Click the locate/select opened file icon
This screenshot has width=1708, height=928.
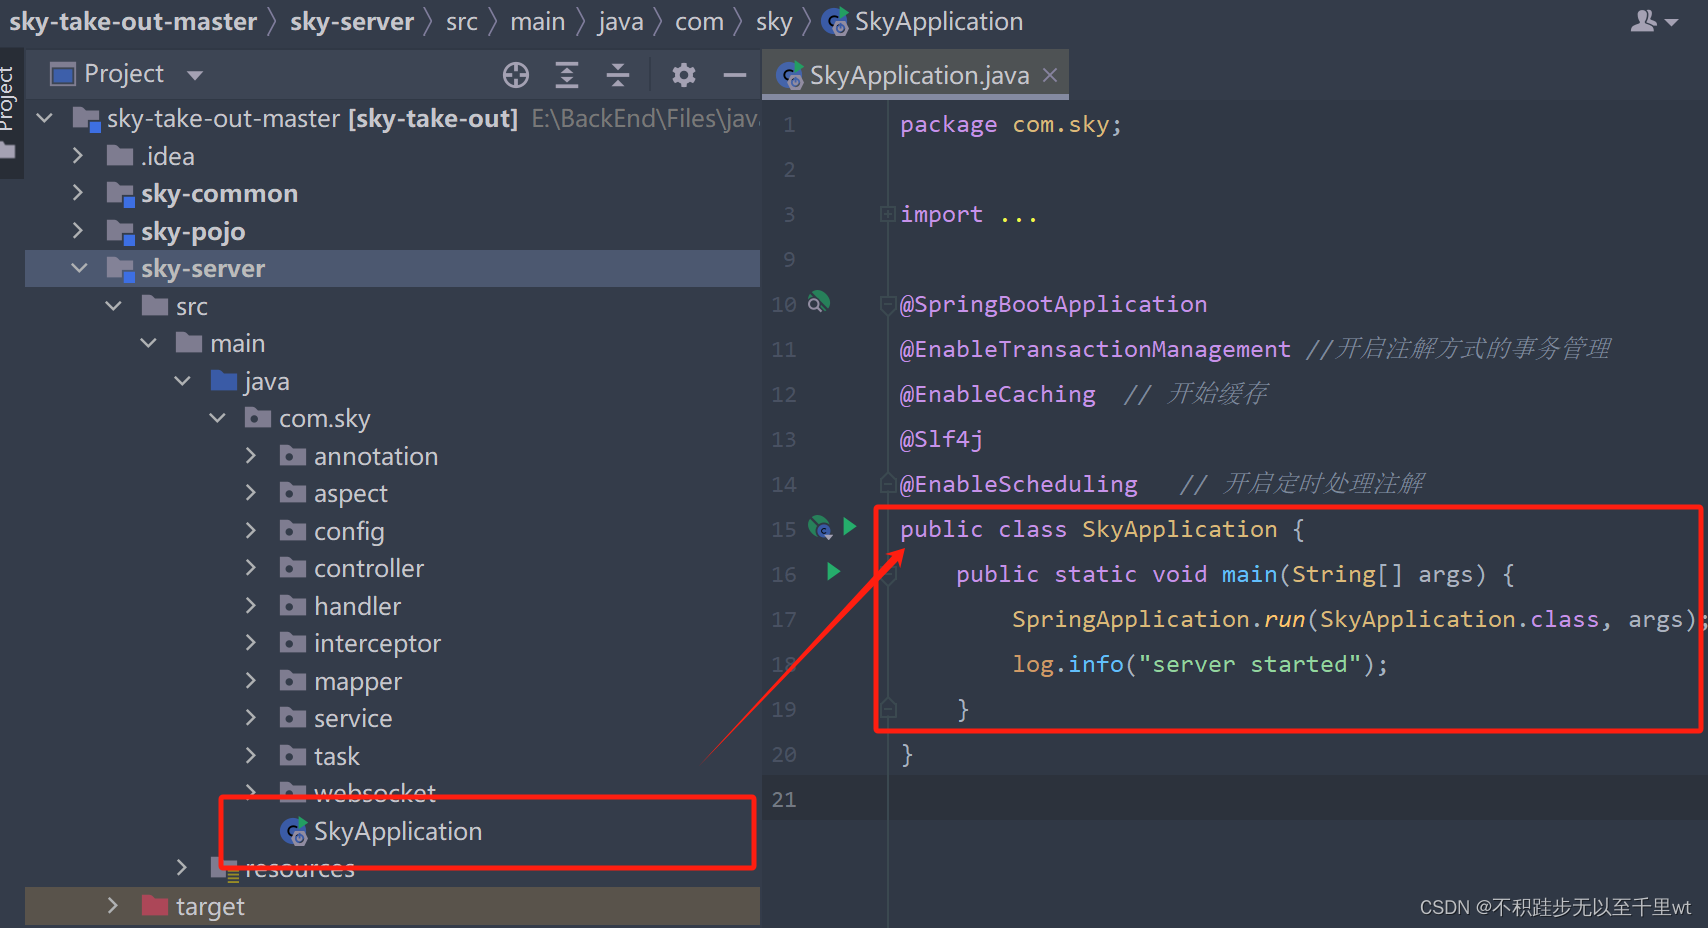(x=516, y=75)
